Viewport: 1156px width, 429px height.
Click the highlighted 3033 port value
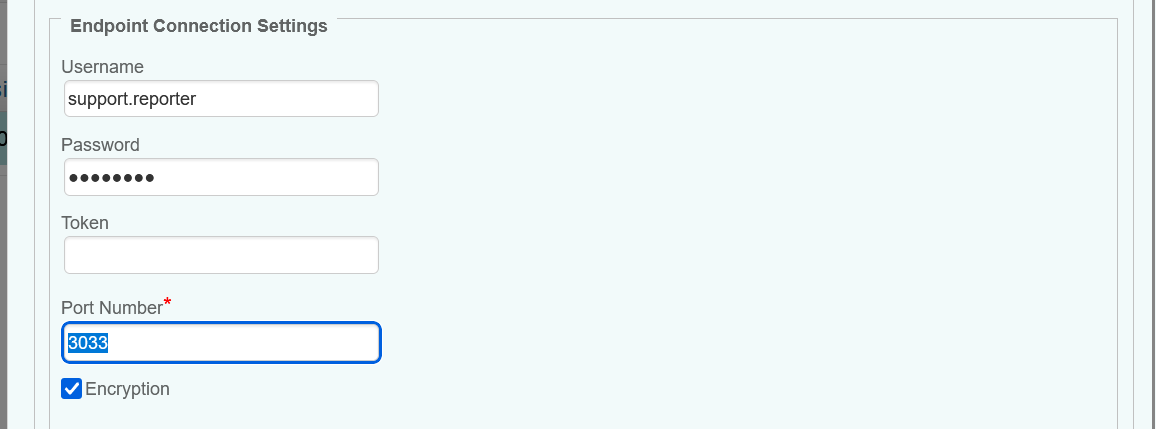pyautogui.click(x=88, y=343)
